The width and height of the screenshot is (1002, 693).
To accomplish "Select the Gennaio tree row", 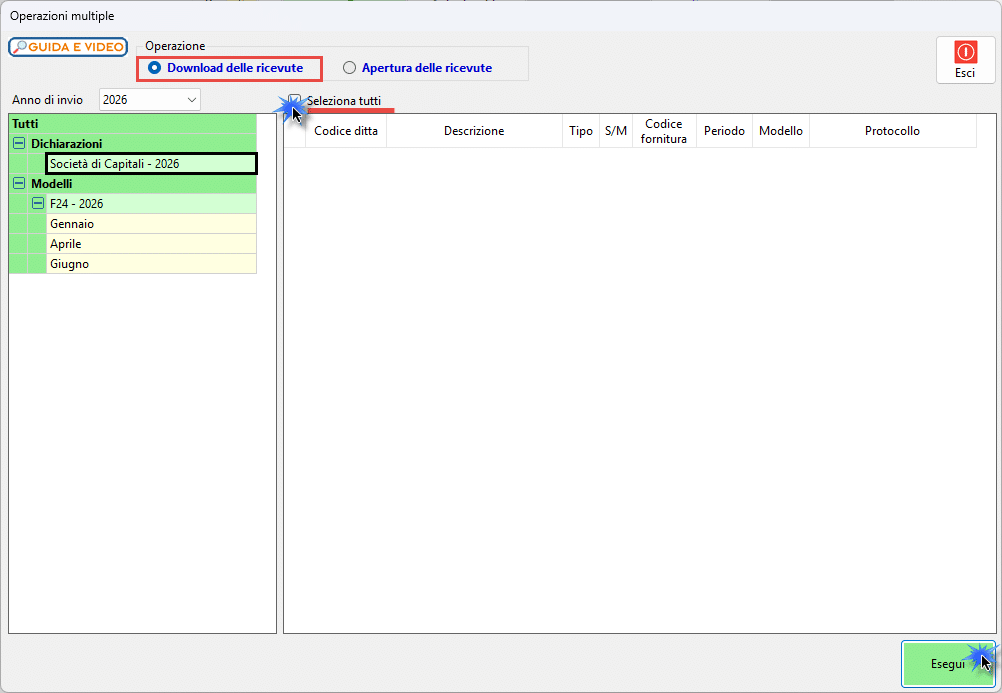I will (151, 224).
